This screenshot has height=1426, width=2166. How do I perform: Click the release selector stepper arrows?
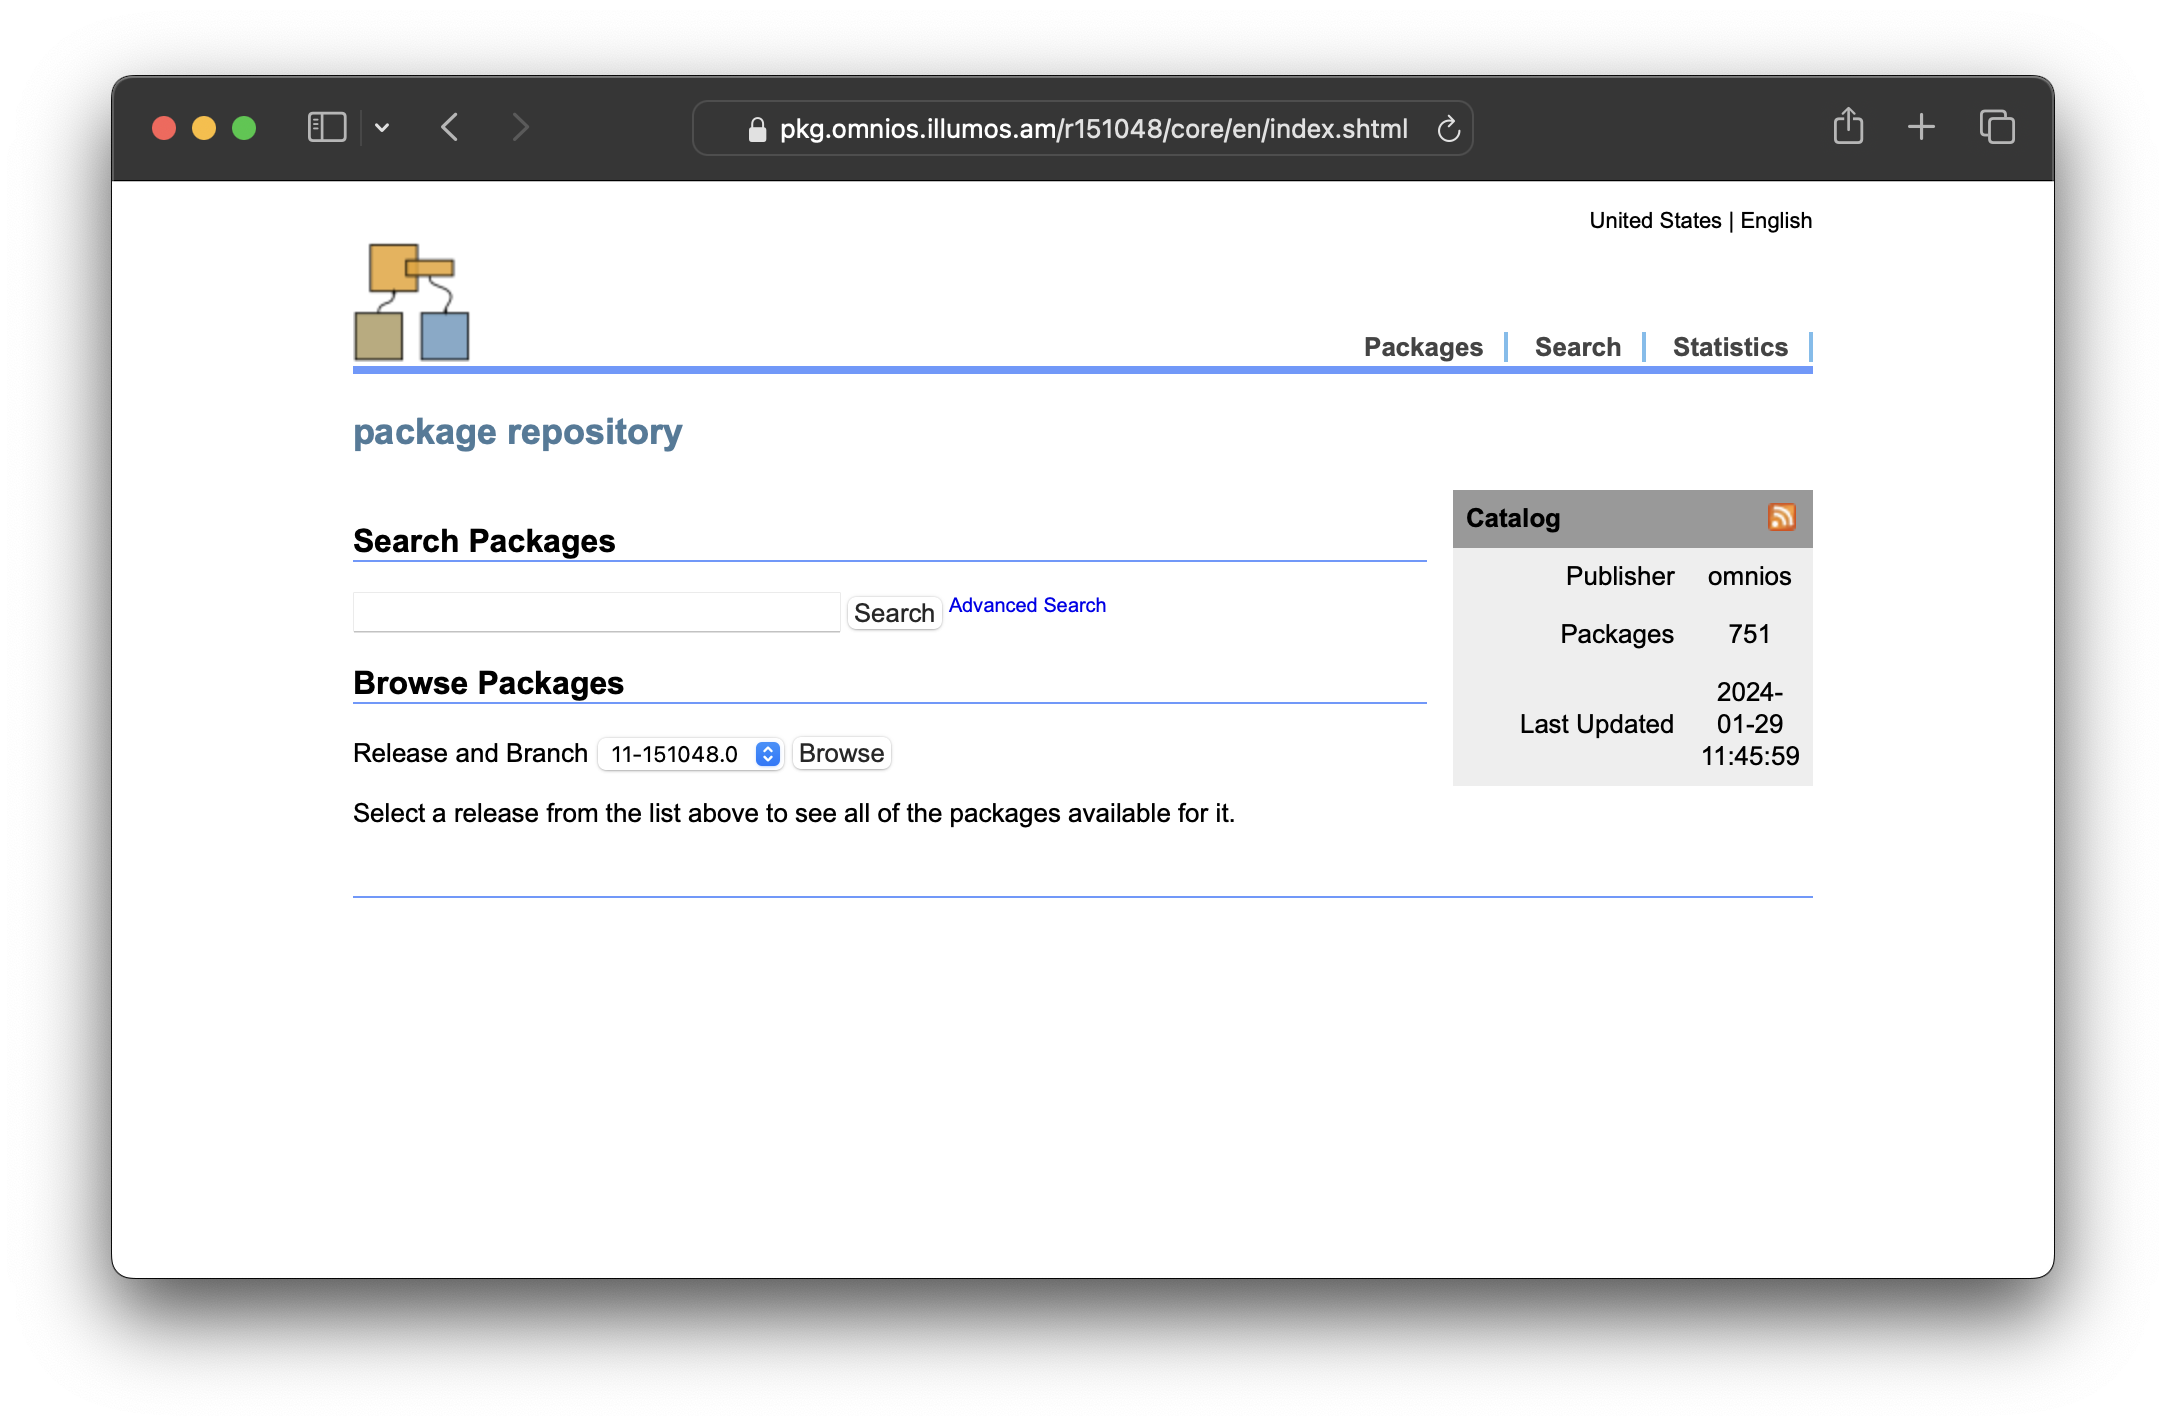(x=766, y=753)
